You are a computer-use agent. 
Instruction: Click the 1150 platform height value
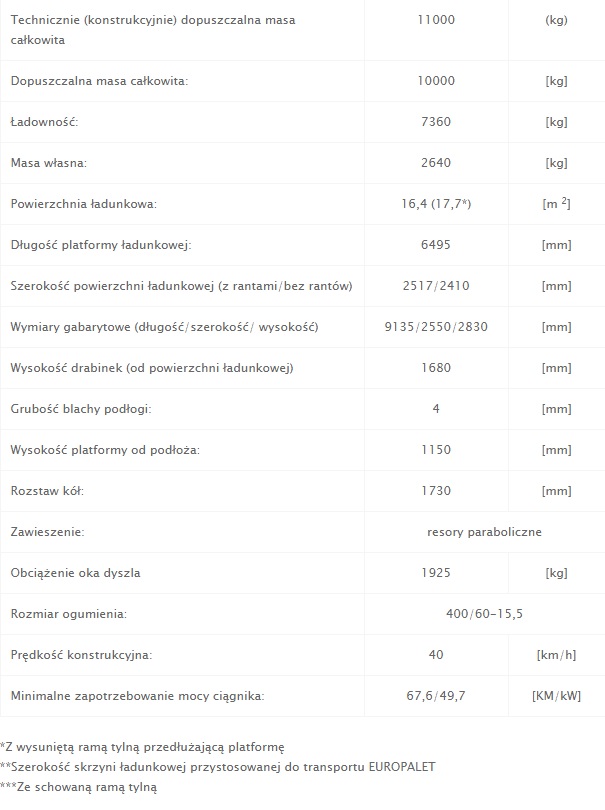436,449
